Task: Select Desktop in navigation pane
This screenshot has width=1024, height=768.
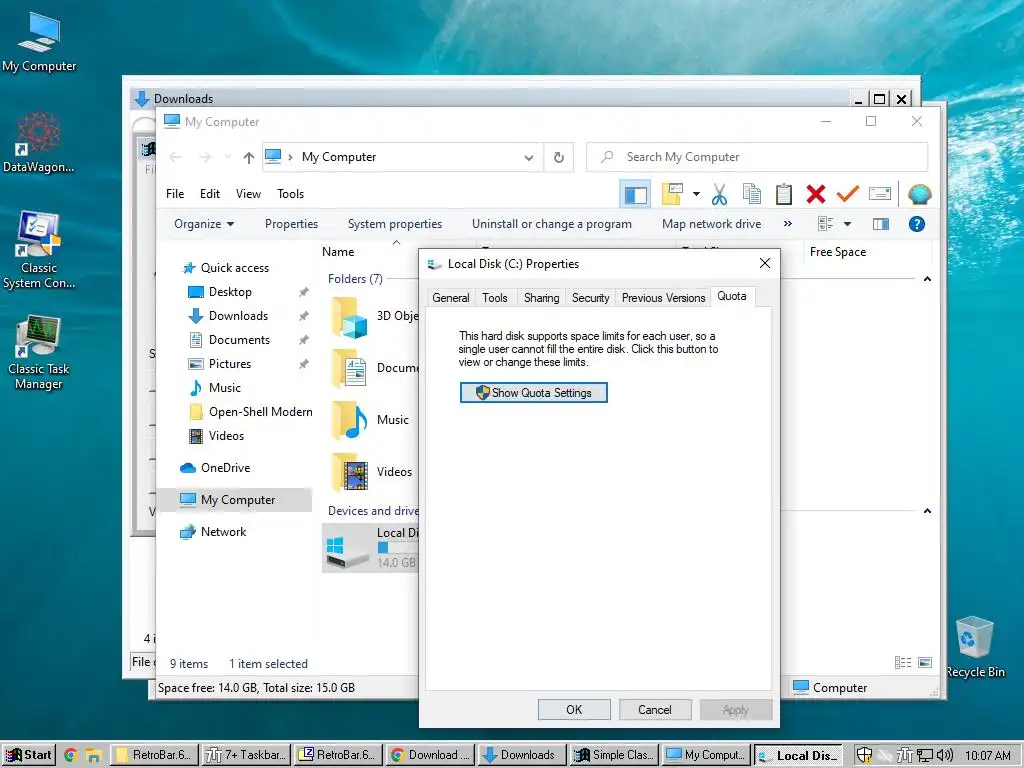Action: click(x=230, y=292)
